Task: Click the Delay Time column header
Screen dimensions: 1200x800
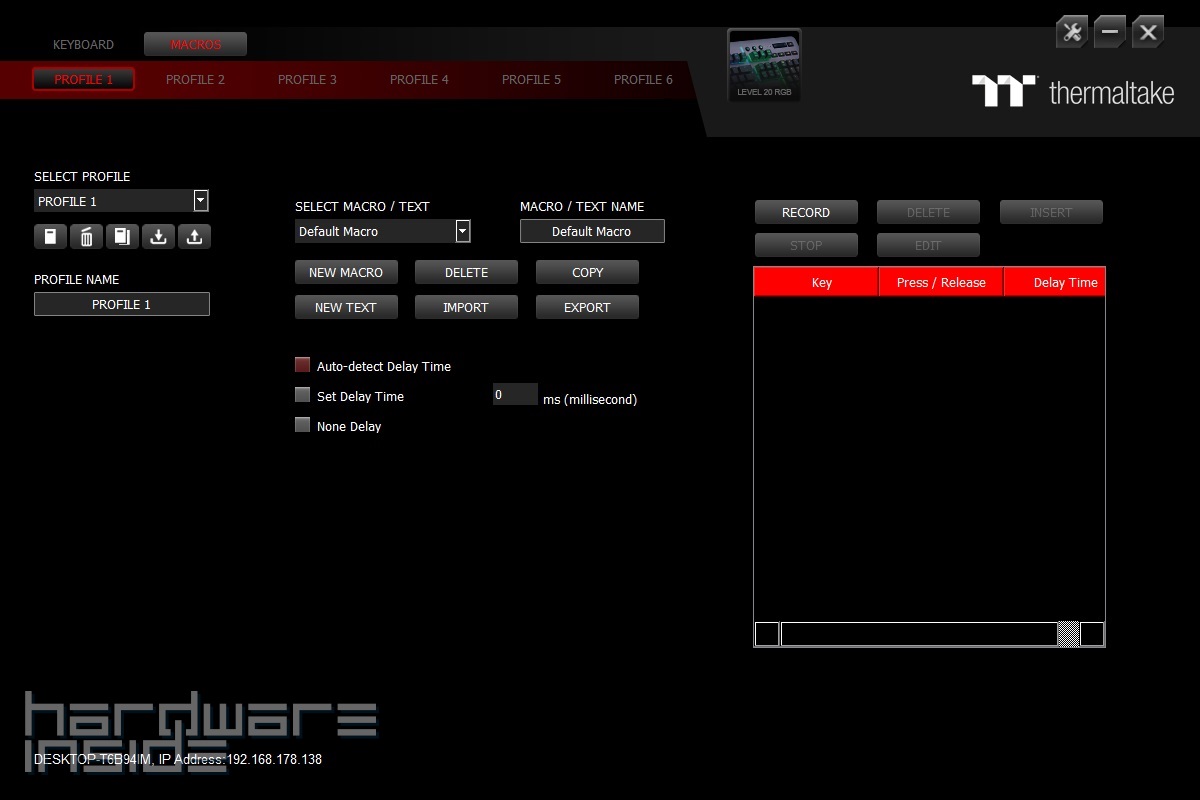Action: 1055,282
